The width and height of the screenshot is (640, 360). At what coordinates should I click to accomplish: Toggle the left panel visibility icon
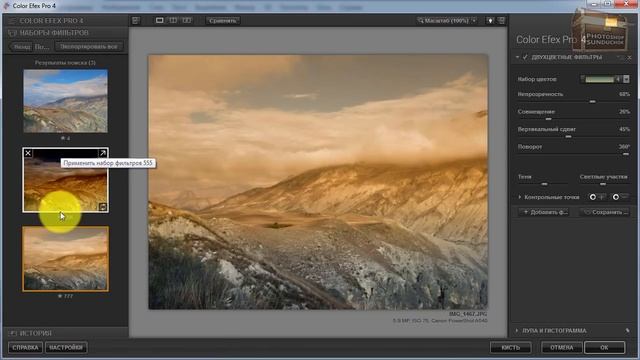pyautogui.click(x=136, y=20)
